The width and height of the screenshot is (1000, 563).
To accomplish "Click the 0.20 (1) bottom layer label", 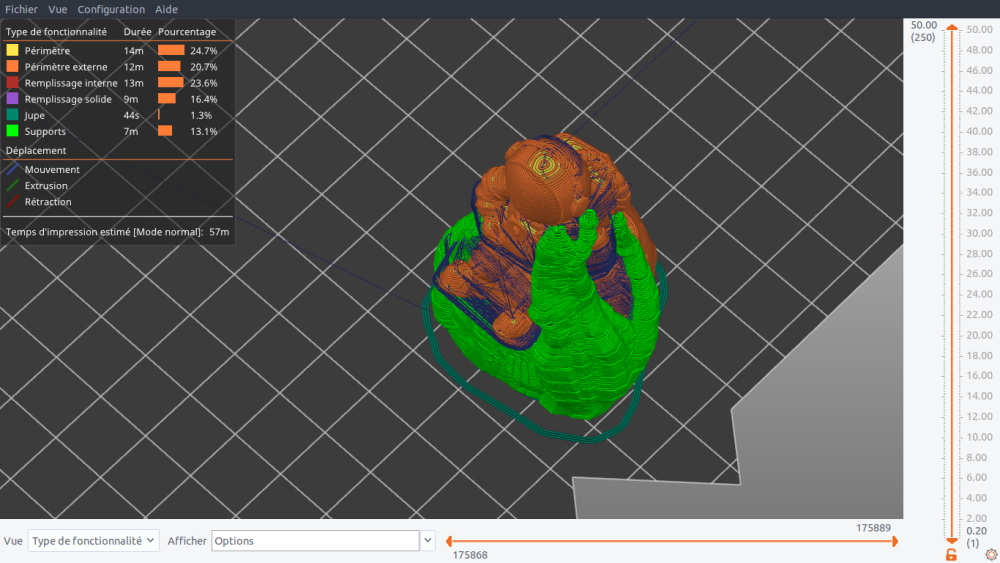I will tap(976, 537).
